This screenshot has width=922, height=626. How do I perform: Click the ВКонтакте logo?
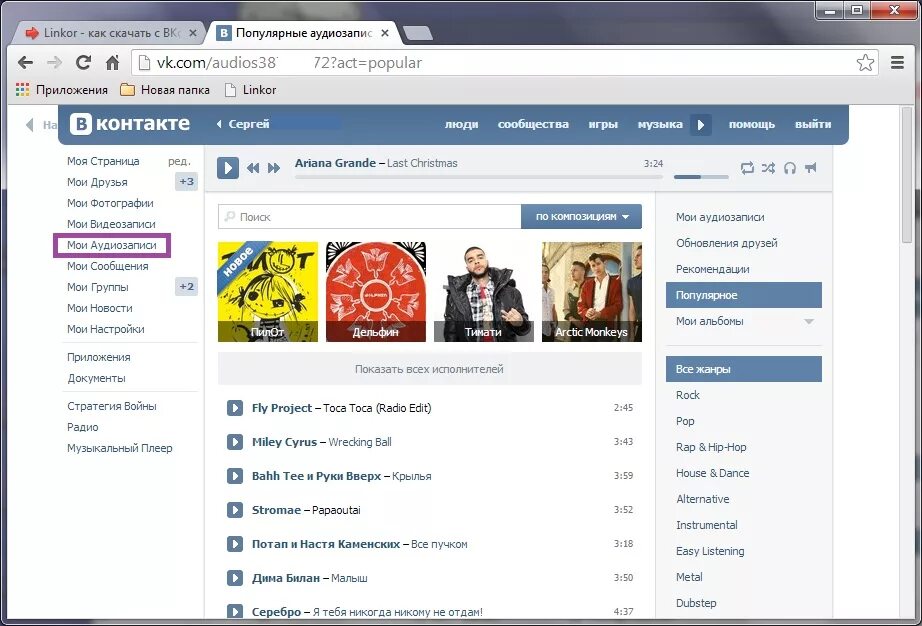click(x=130, y=124)
